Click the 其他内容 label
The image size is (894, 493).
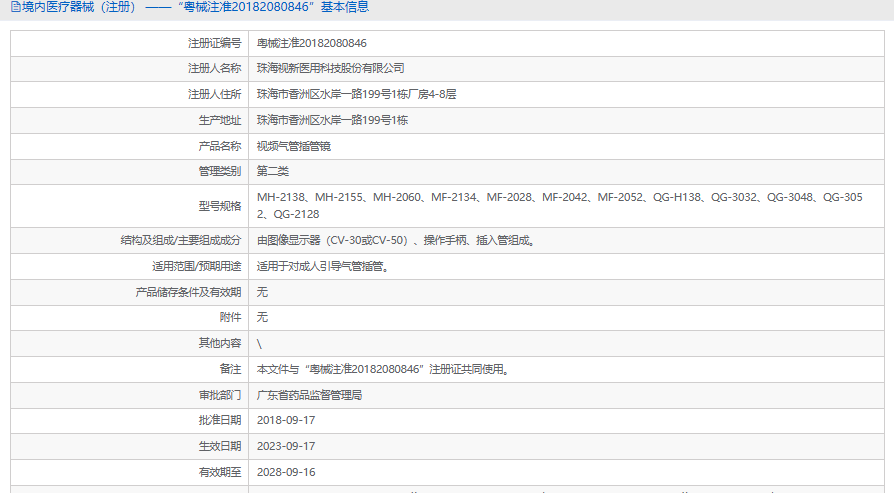pyautogui.click(x=220, y=343)
